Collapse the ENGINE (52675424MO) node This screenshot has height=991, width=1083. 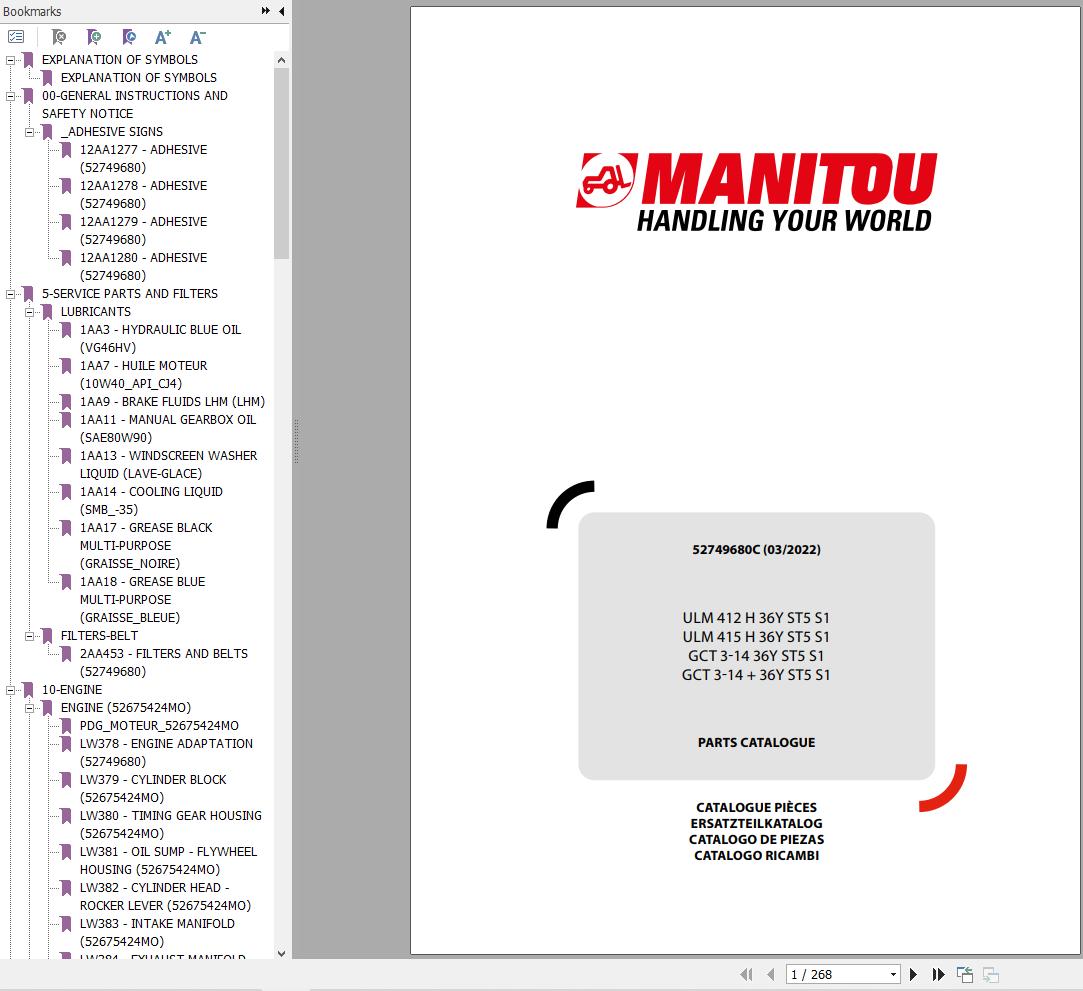click(30, 708)
